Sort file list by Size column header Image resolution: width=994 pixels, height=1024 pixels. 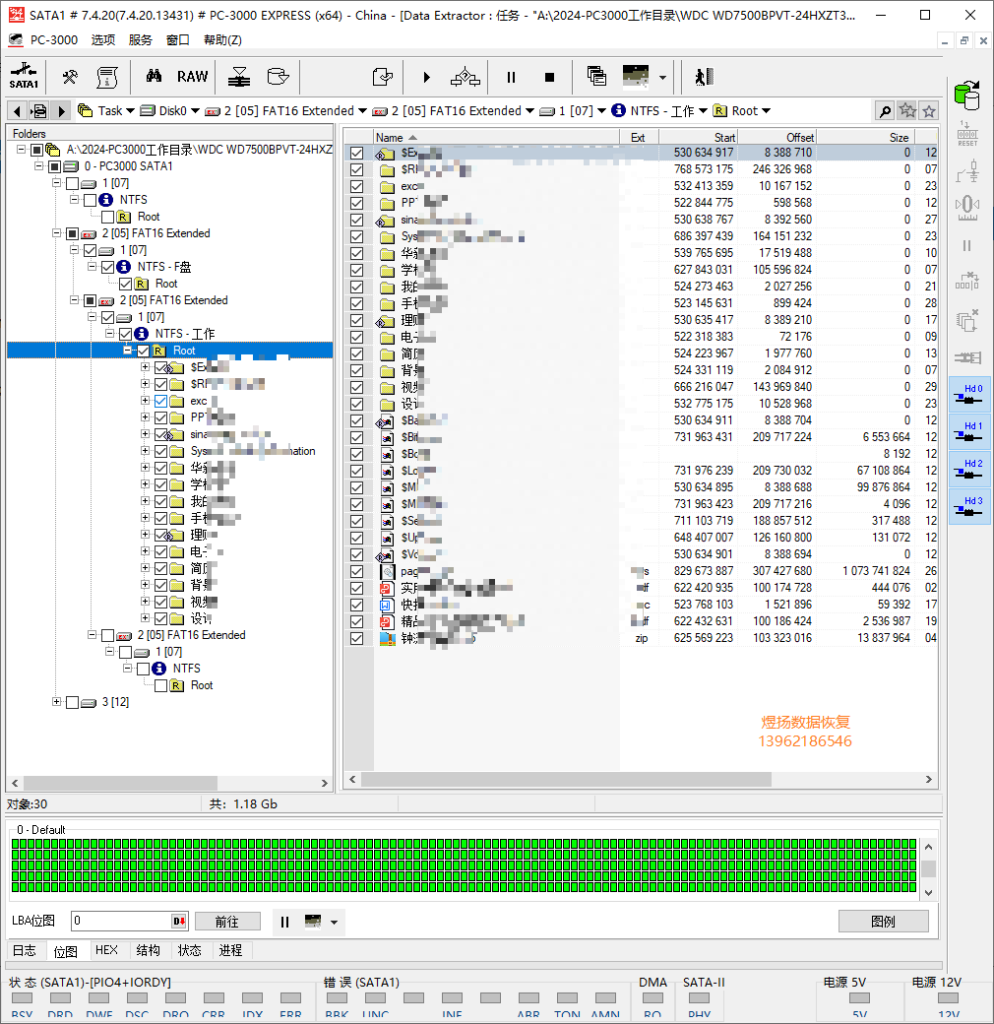pos(865,137)
